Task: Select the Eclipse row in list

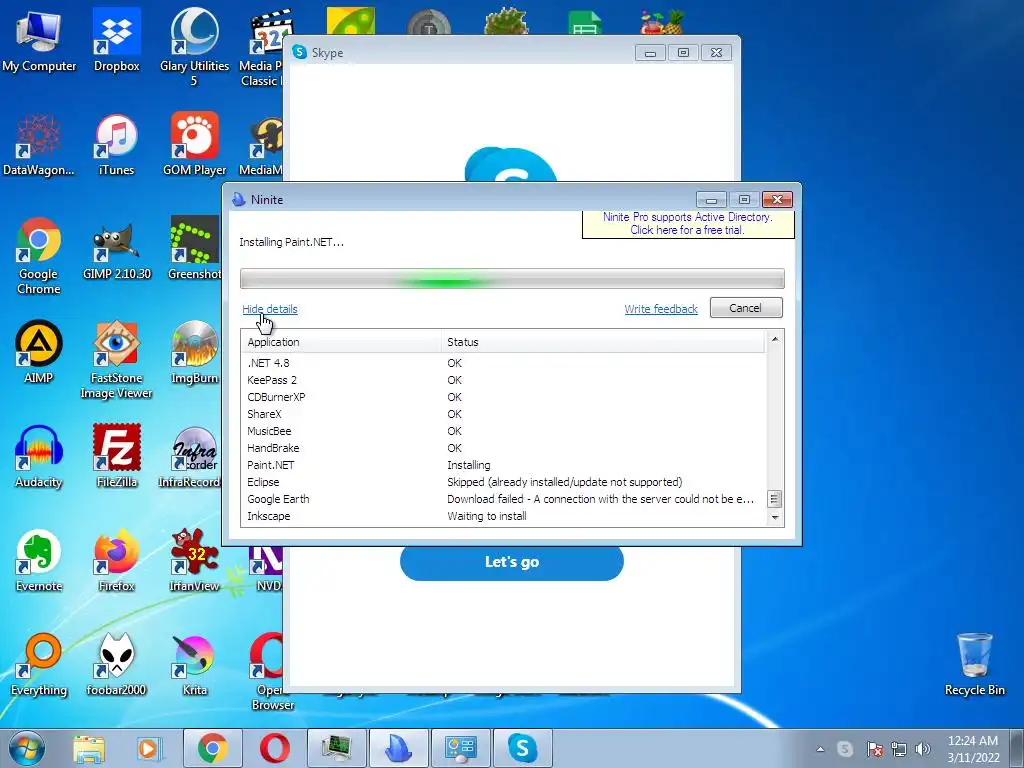Action: coord(503,482)
